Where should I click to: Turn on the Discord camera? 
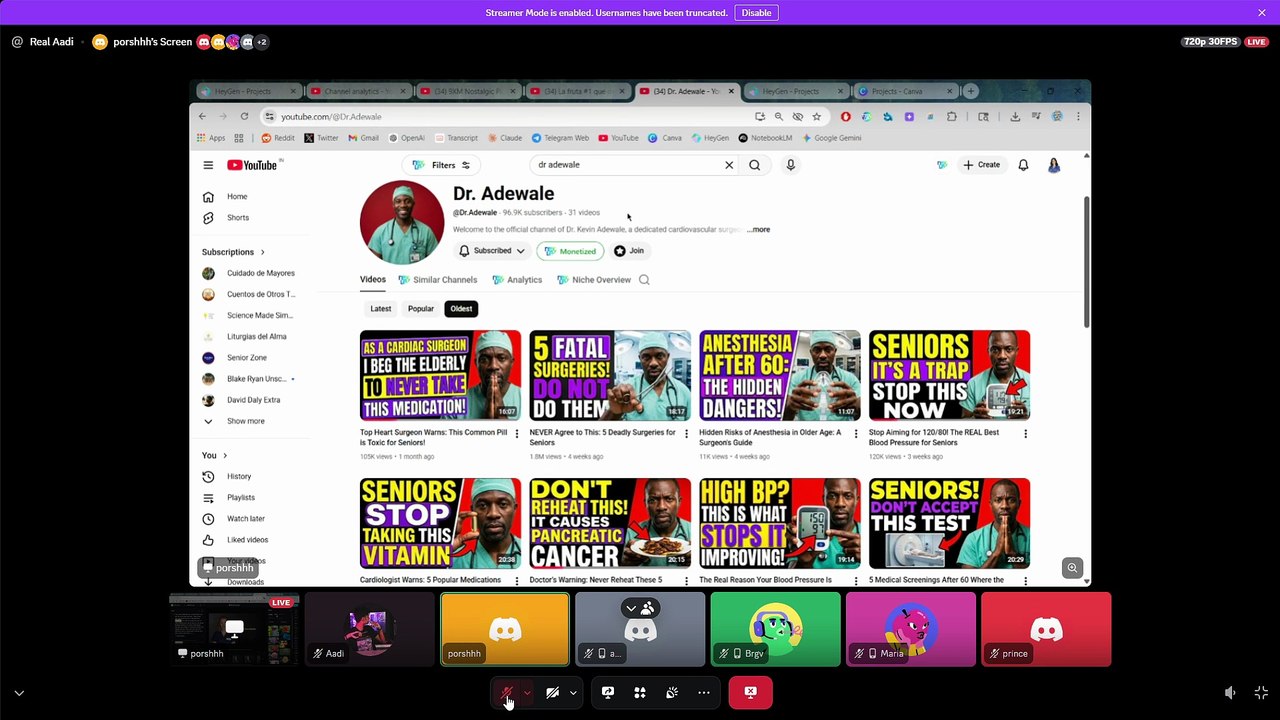point(552,692)
